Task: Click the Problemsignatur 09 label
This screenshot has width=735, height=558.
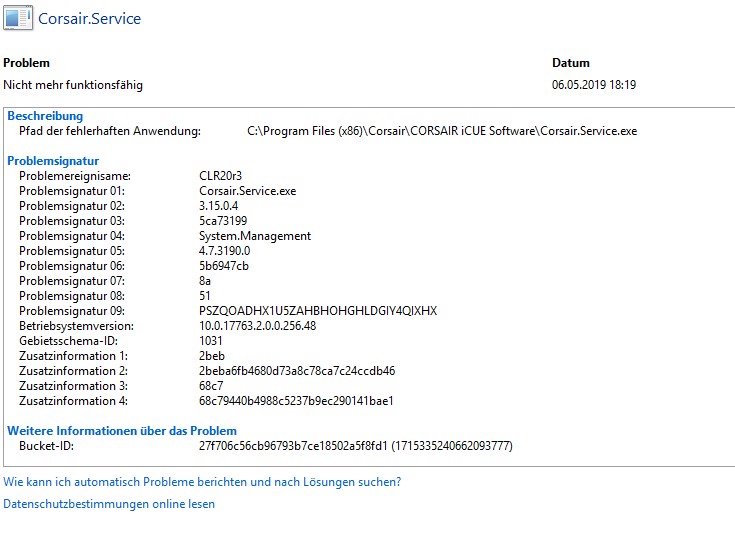Action: pyautogui.click(x=72, y=311)
